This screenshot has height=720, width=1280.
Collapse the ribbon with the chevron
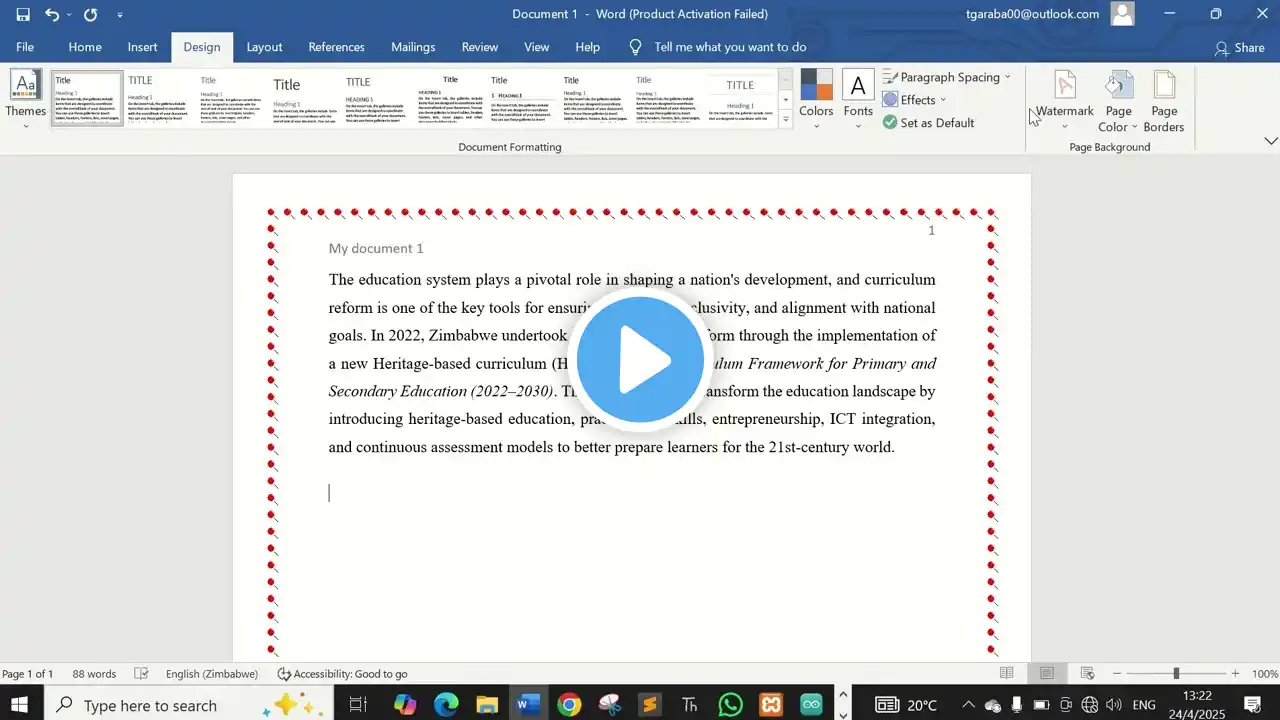coord(1271,141)
